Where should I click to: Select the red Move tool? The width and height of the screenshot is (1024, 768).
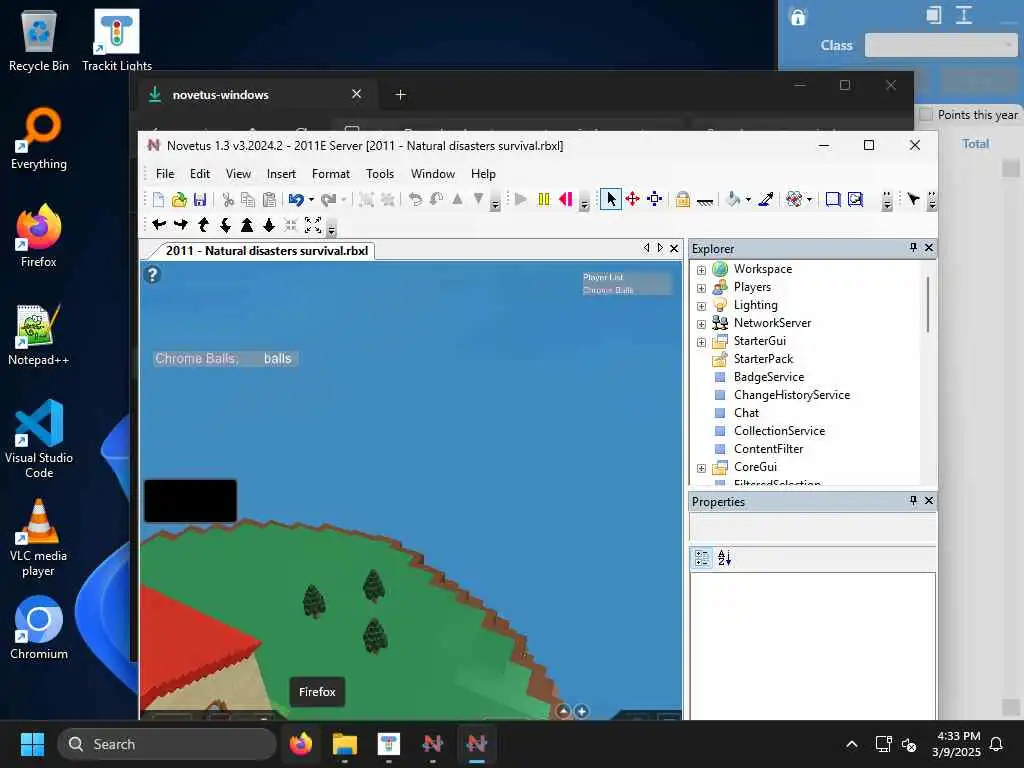click(x=632, y=199)
